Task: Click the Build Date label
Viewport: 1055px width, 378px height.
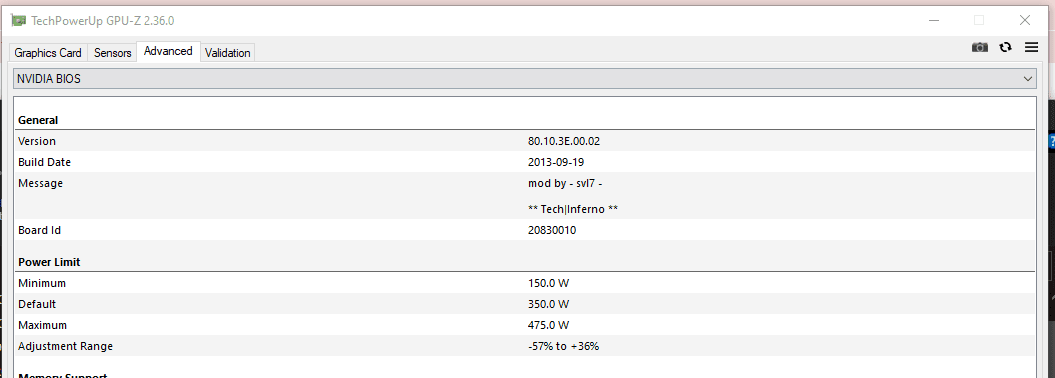Action: point(44,162)
